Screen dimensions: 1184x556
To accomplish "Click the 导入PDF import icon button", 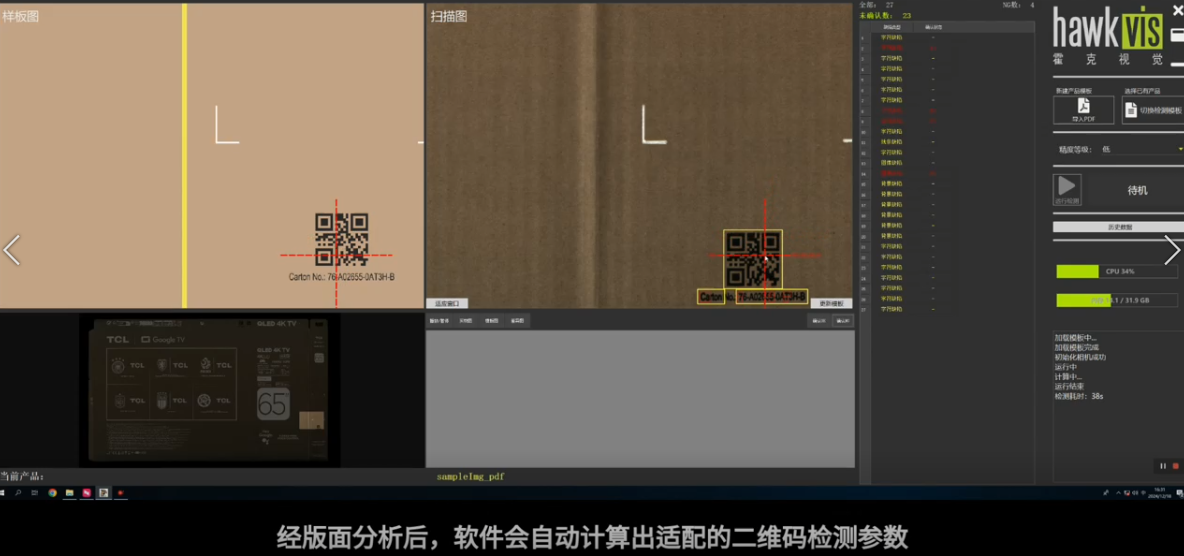I will pyautogui.click(x=1084, y=110).
